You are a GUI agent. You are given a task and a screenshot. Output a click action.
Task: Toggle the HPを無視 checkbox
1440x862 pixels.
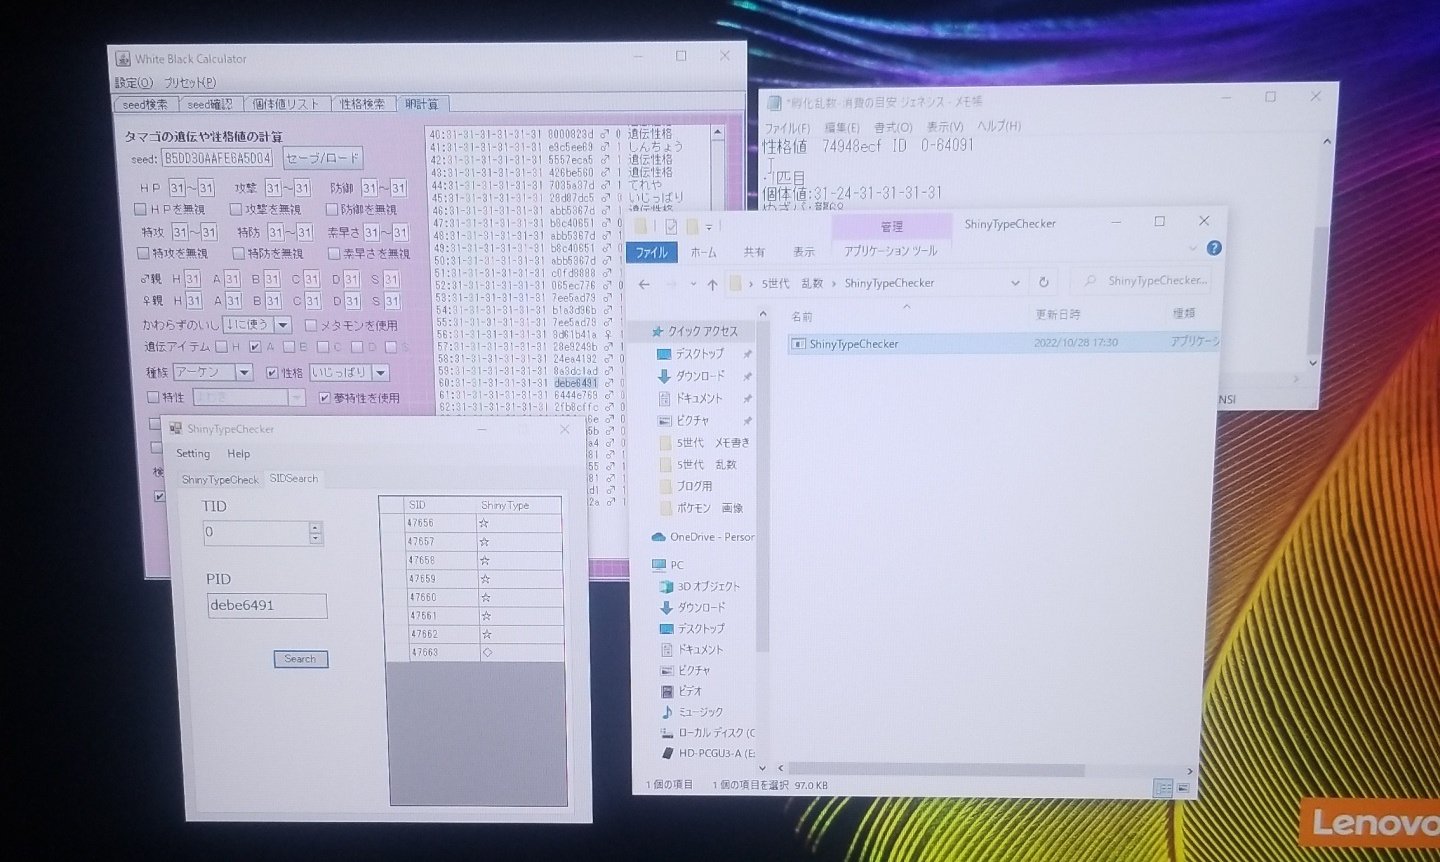tap(140, 209)
